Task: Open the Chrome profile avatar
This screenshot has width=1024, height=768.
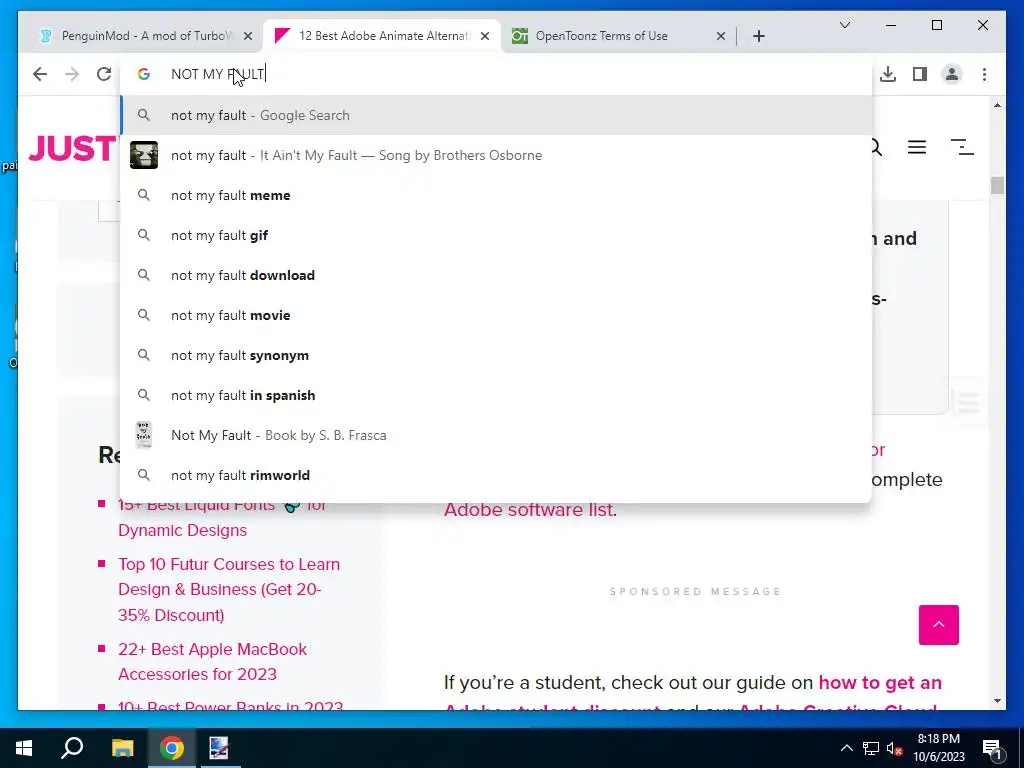Action: pos(952,74)
